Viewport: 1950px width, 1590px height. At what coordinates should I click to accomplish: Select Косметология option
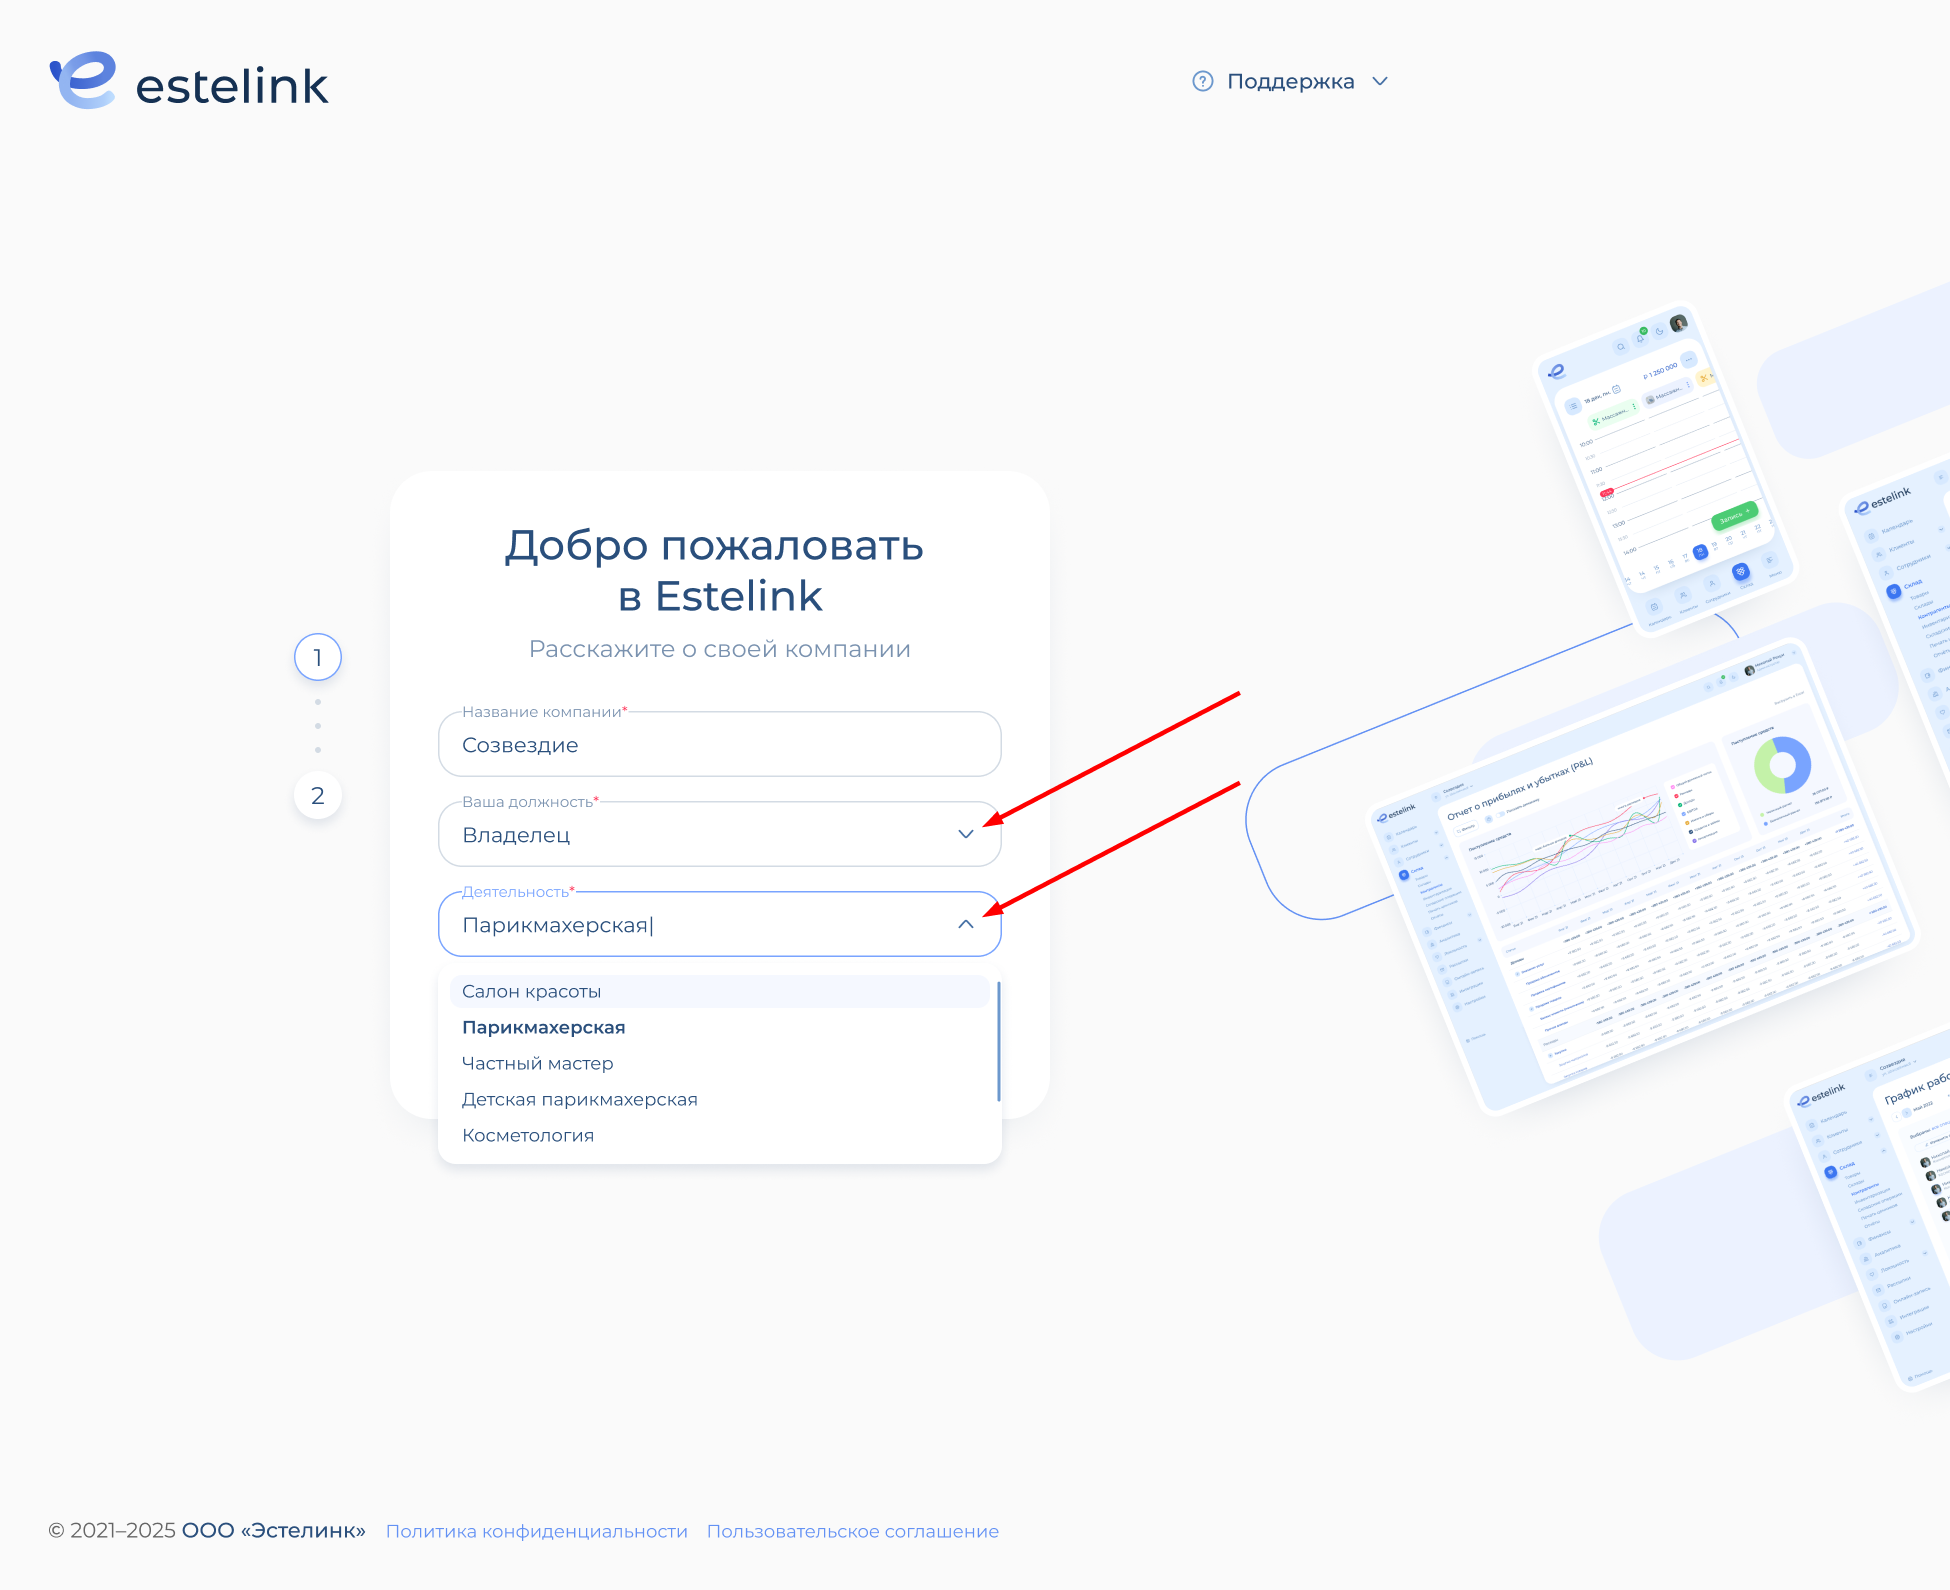tap(719, 1135)
